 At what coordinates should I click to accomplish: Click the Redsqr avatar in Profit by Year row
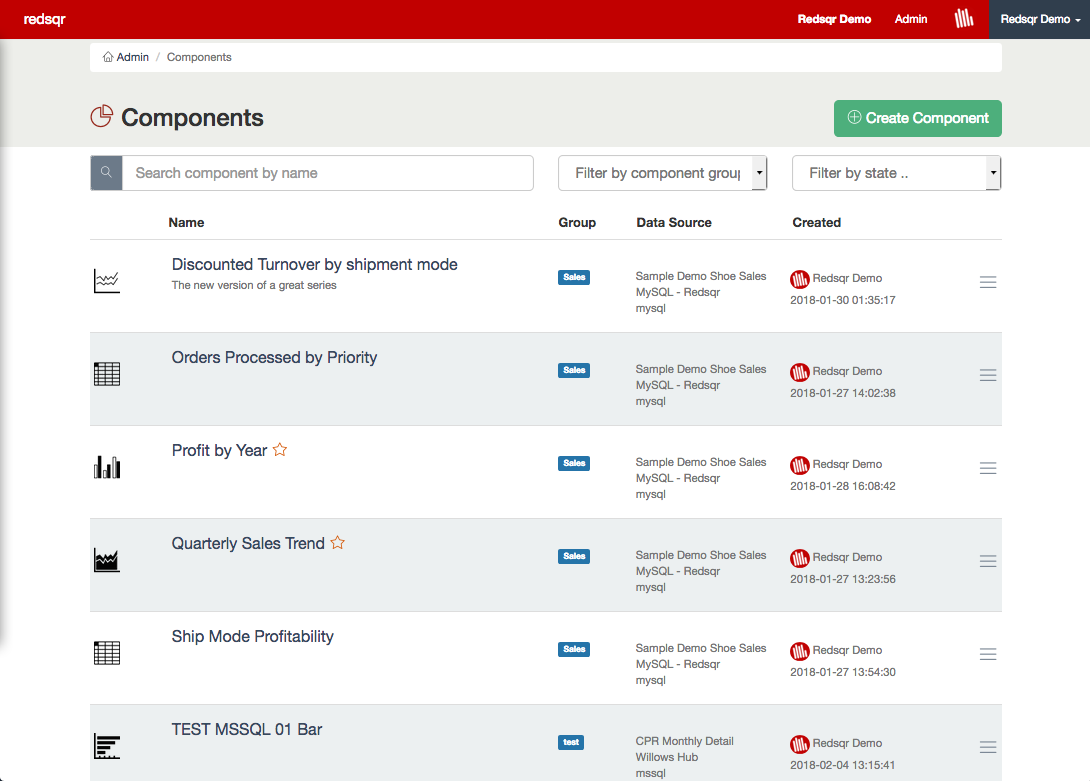point(799,465)
